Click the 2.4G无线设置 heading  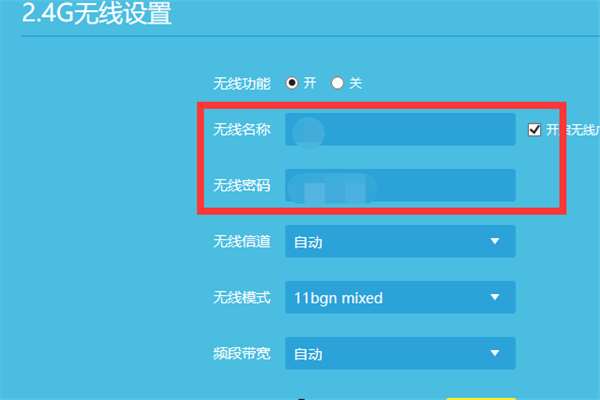(97, 13)
